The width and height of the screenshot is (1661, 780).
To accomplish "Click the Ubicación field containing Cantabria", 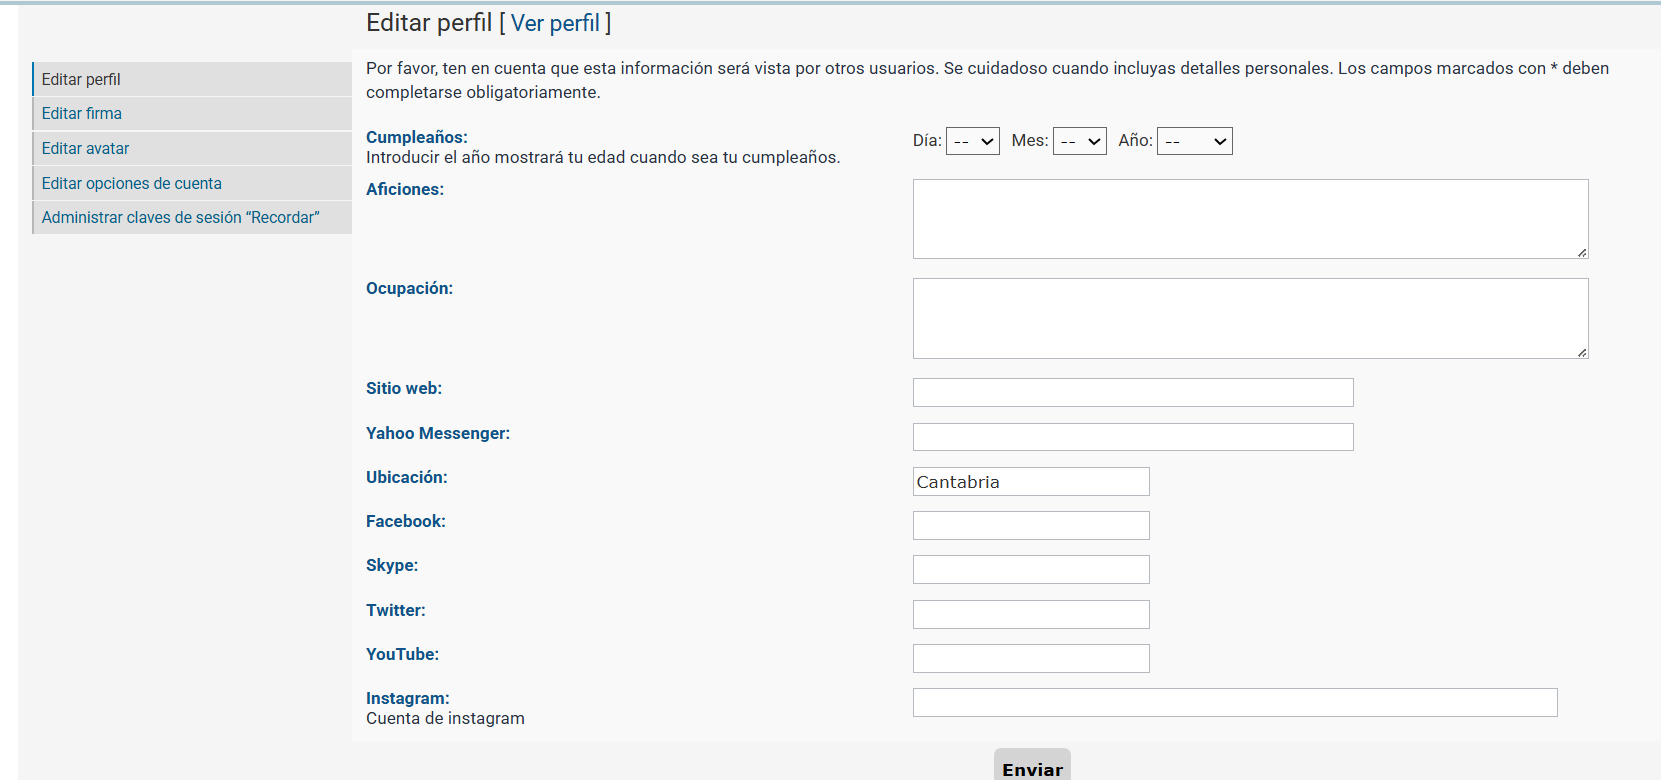I will point(1030,481).
